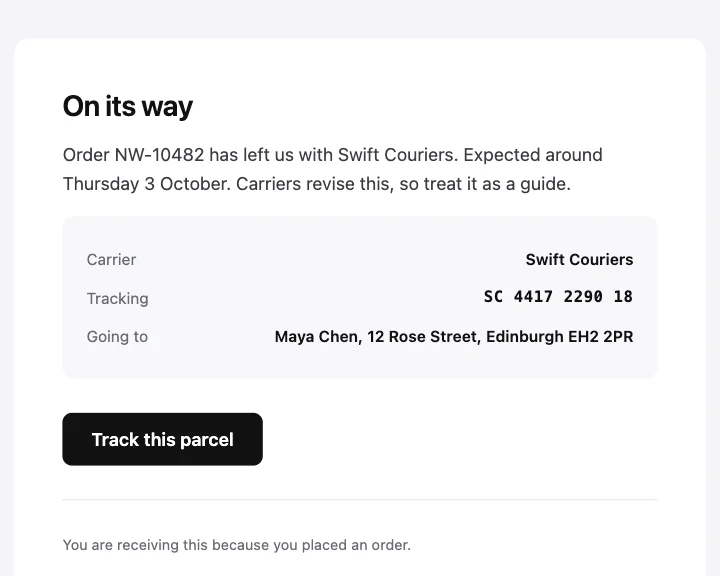This screenshot has height=576, width=720.
Task: Select the tracking number SC 4417 2290 18
Action: click(x=558, y=297)
